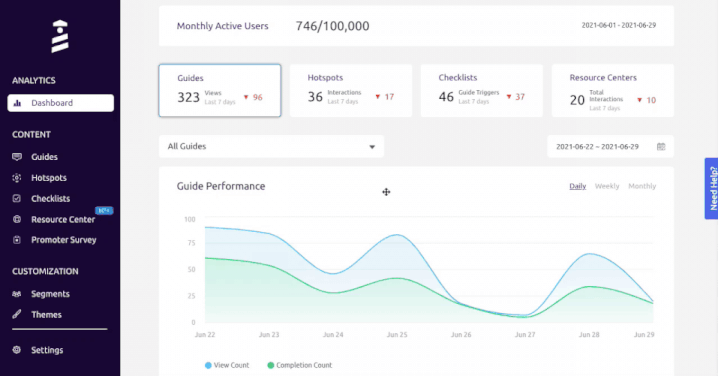Viewport: 718px width, 376px height.
Task: Click the Checklists red down arrow indicator
Action: (x=509, y=97)
